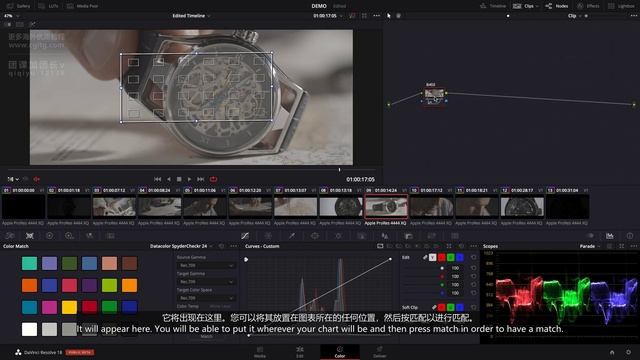Open the Edited Timeline name dropdown

click(191, 16)
